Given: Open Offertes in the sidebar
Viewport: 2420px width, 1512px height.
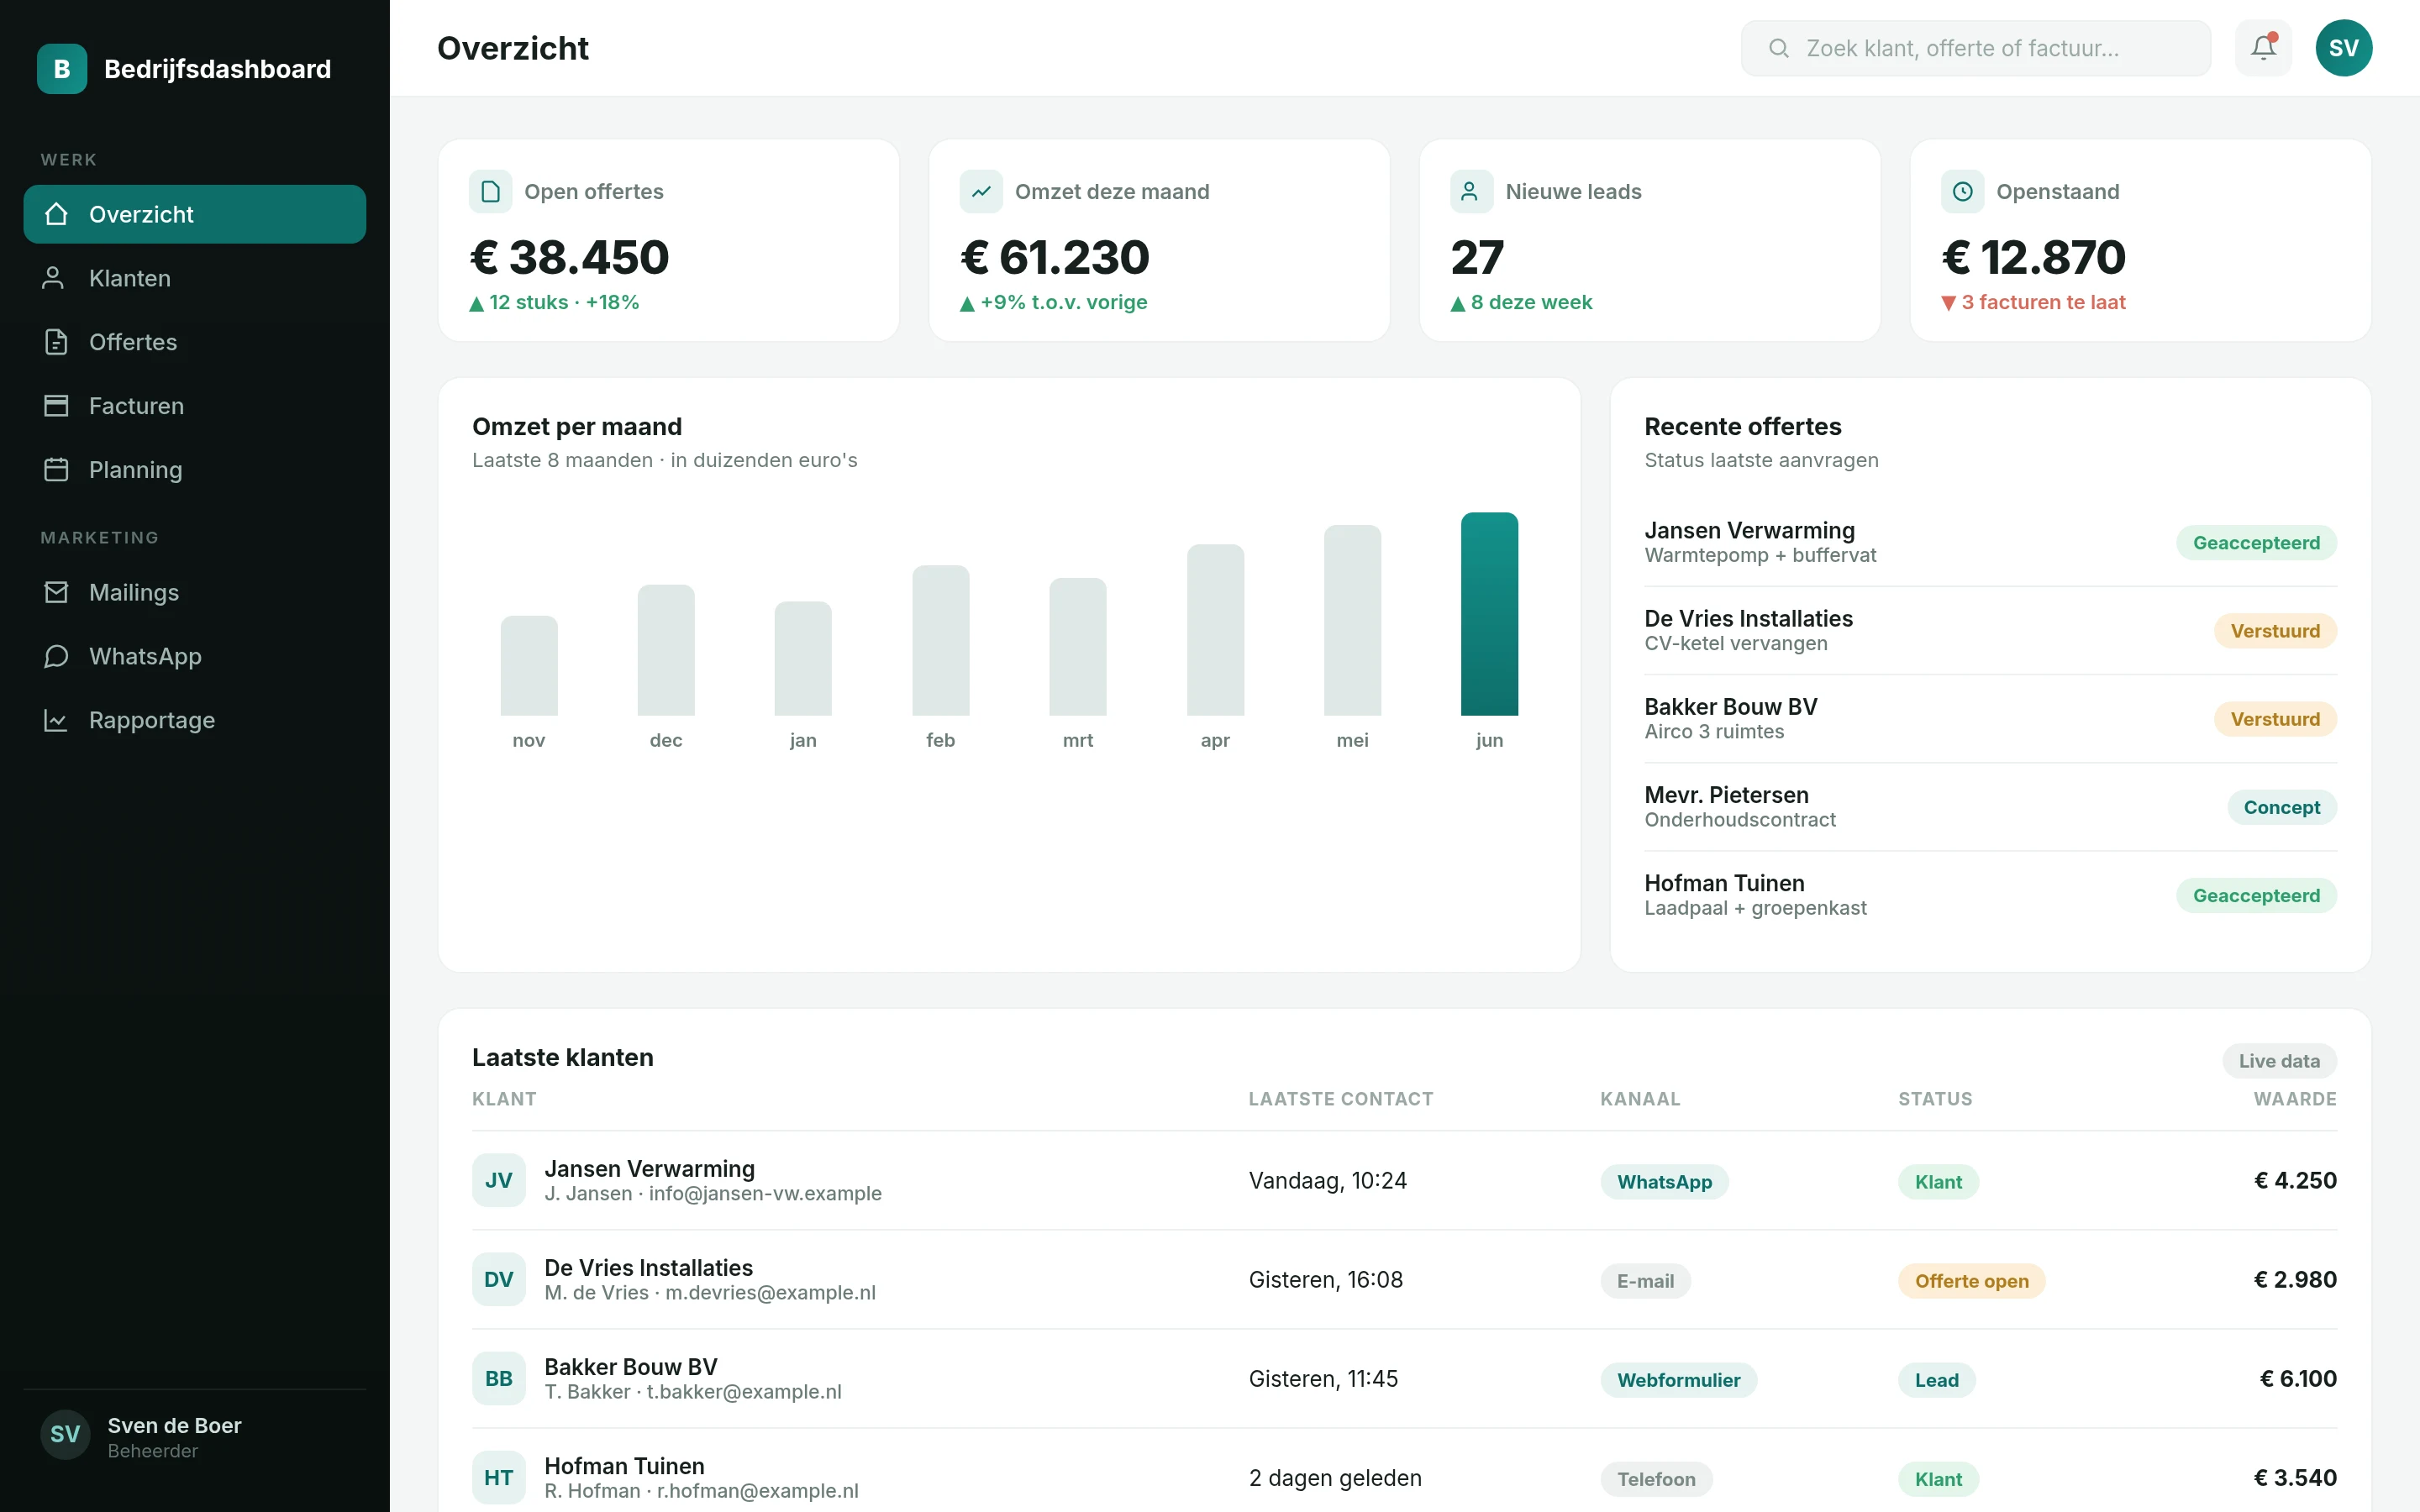Looking at the screenshot, I should pos(195,342).
